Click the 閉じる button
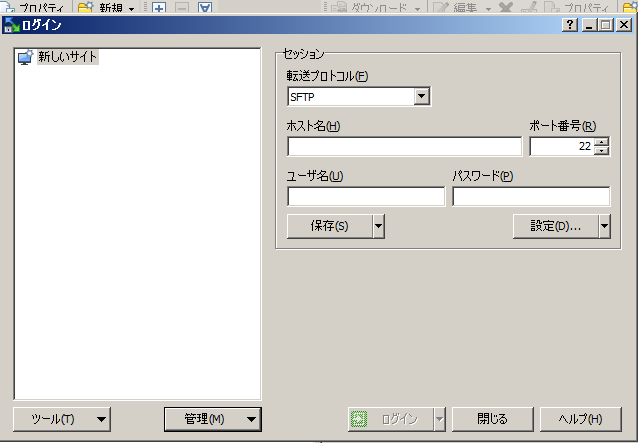 493,419
